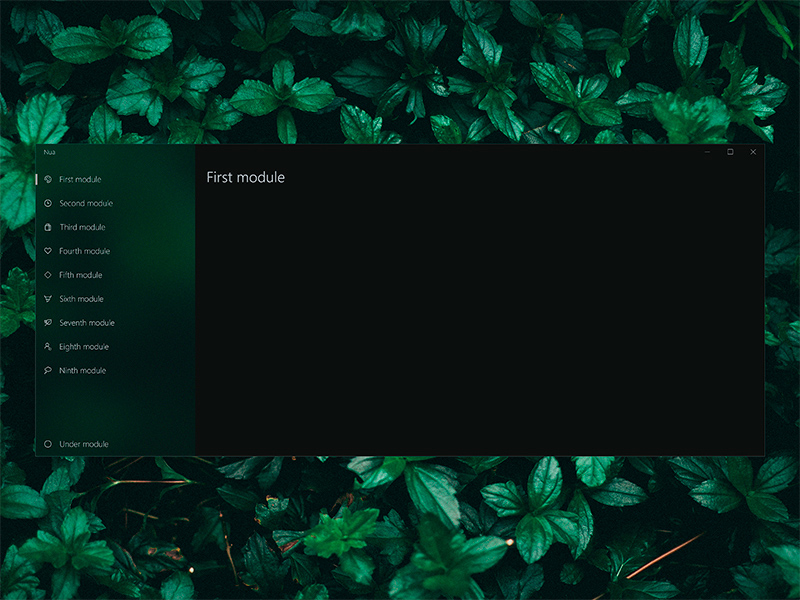Screen dimensions: 800x600
Task: Click the filter icon beside Sixth module
Action: [x=47, y=299]
